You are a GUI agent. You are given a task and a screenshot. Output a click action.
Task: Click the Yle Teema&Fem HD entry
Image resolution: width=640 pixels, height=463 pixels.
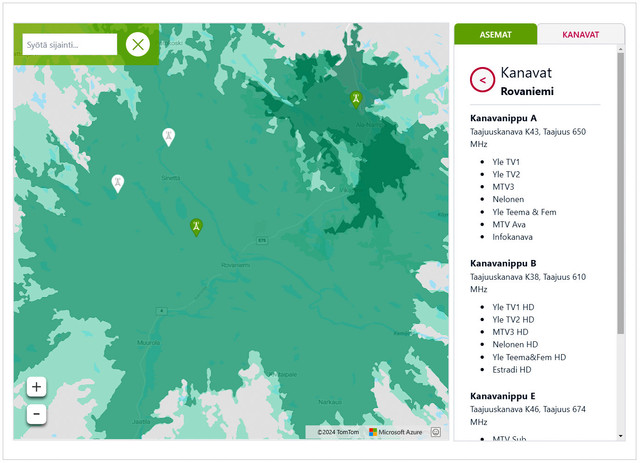click(529, 357)
